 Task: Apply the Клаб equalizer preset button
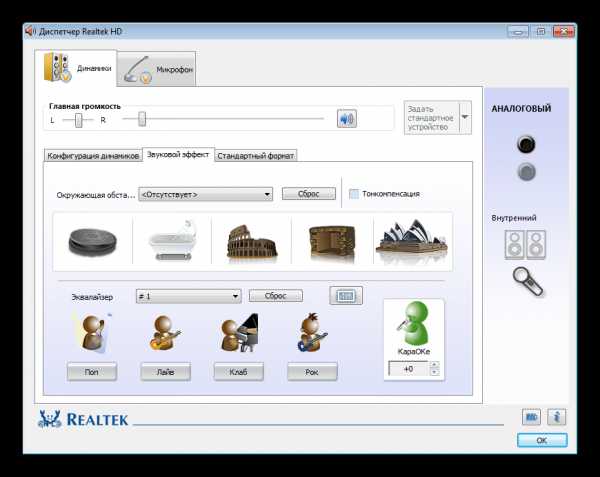click(238, 372)
